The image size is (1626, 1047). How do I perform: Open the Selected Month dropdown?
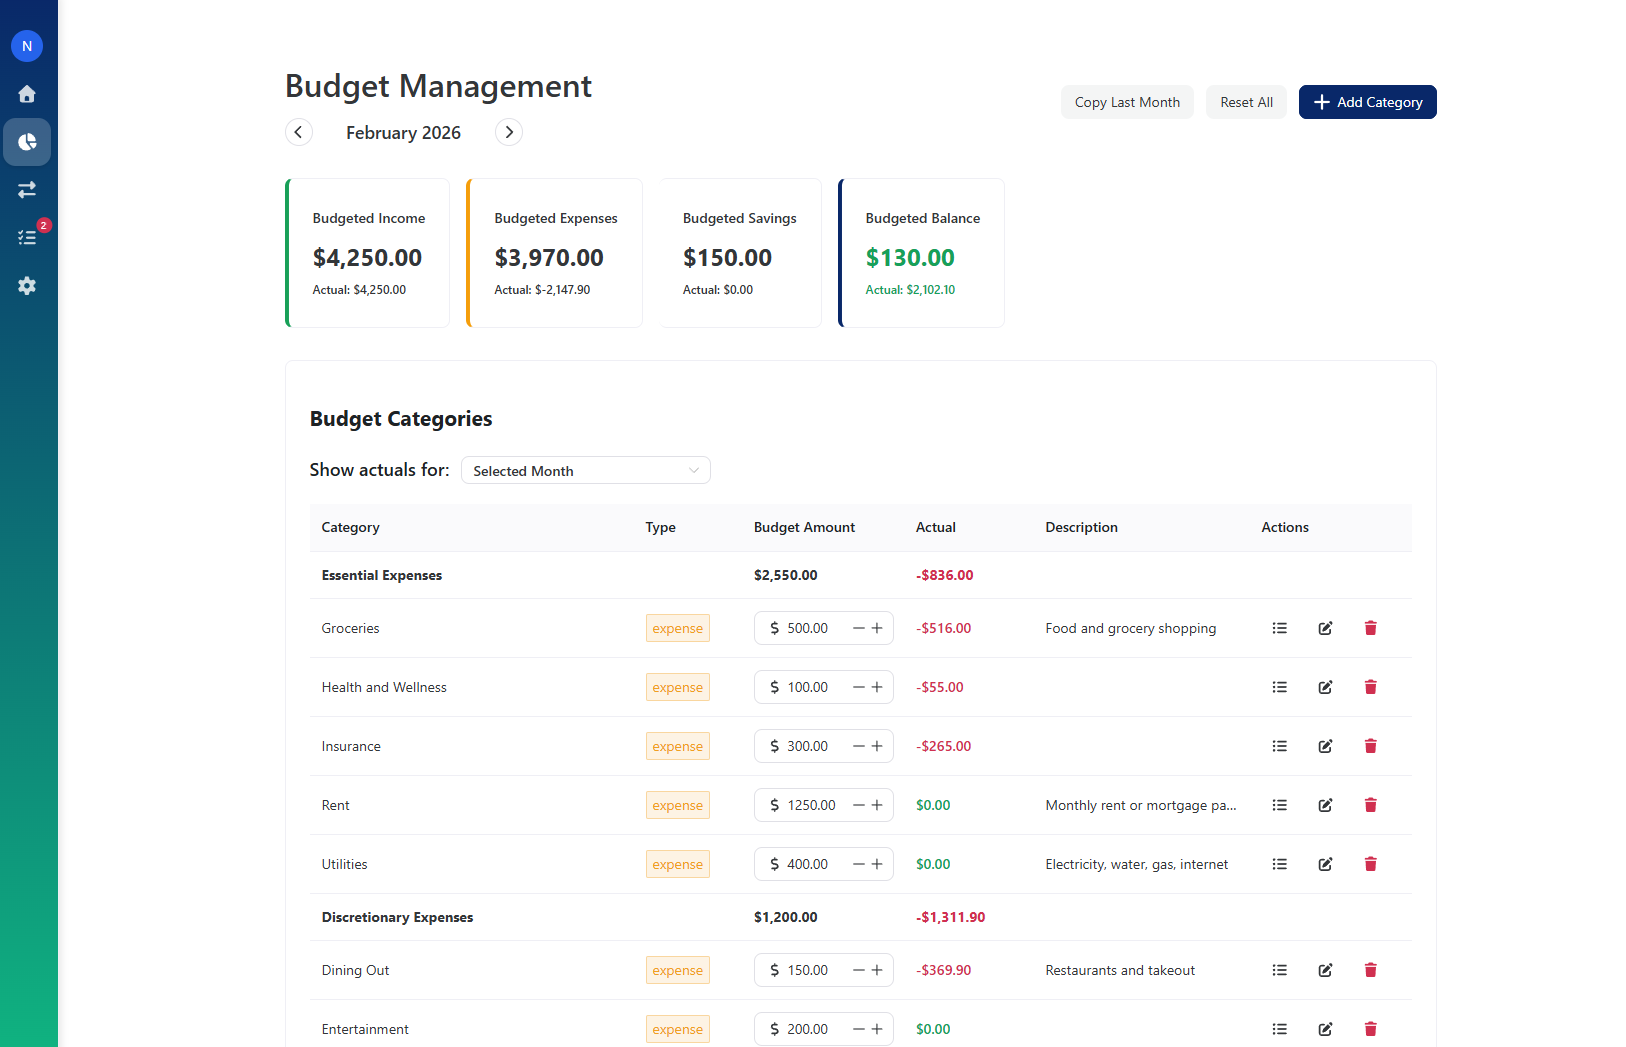click(585, 470)
